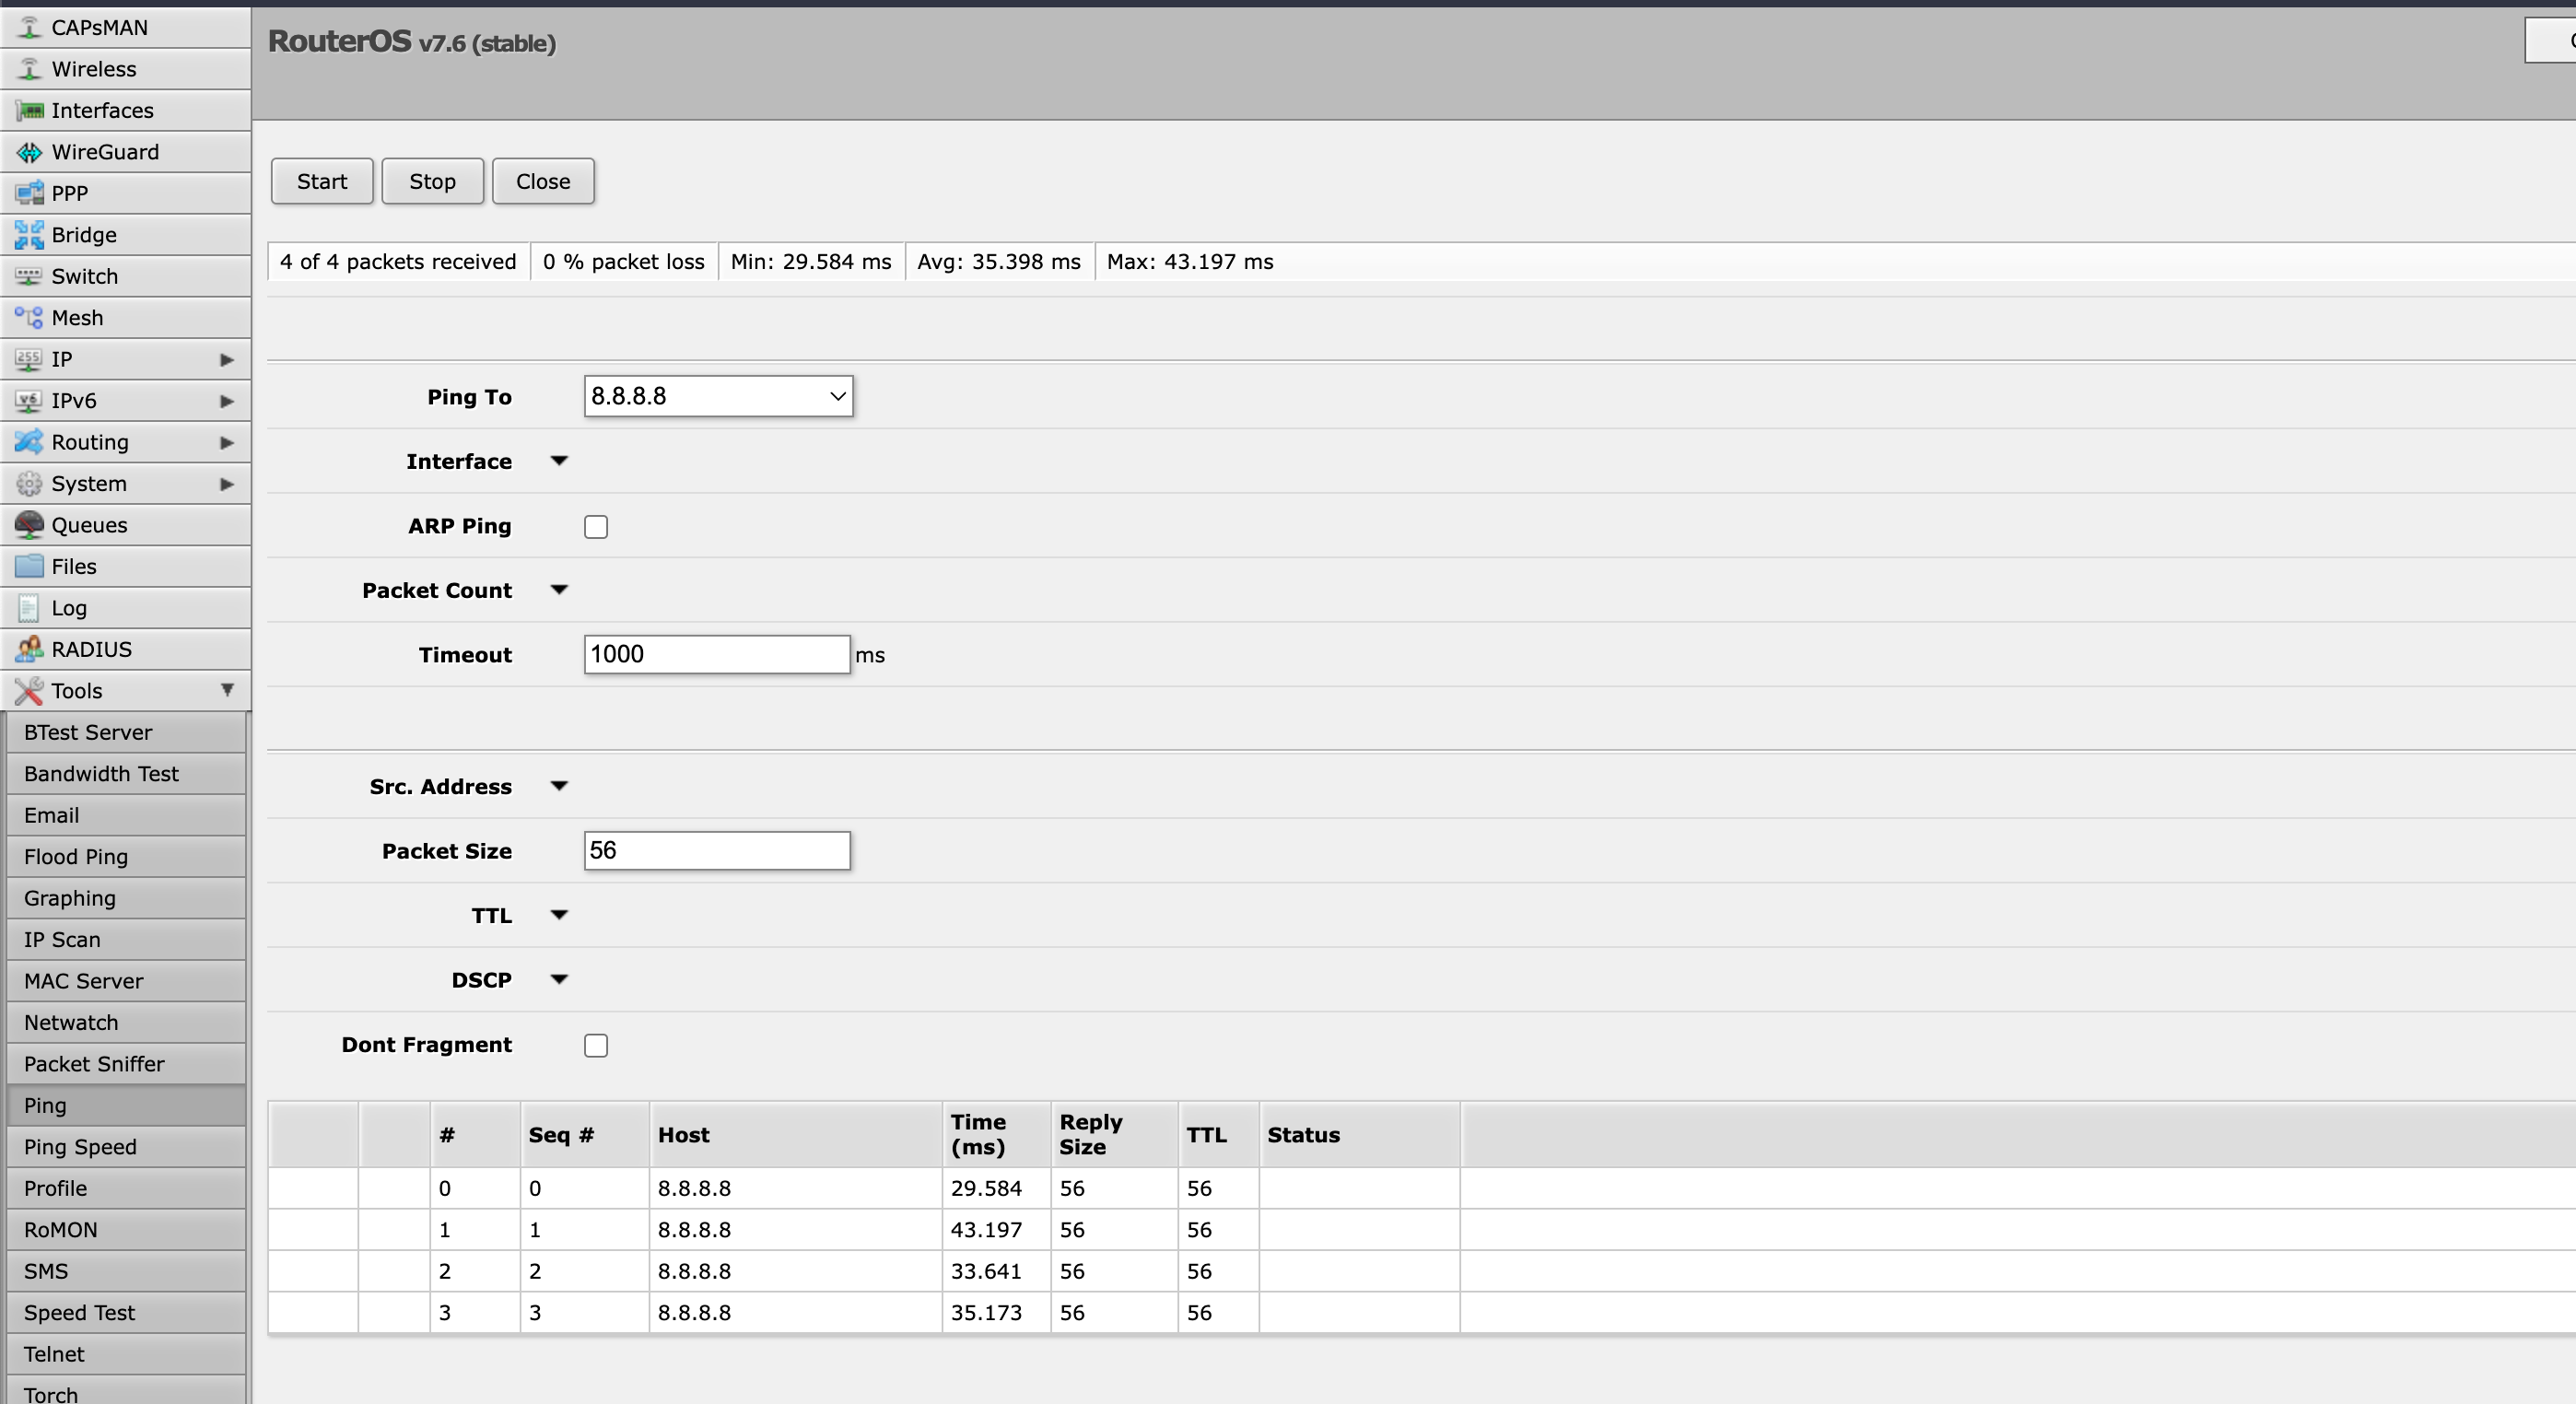Open IP Scan tool
Viewport: 2576px width, 1404px height.
point(126,940)
